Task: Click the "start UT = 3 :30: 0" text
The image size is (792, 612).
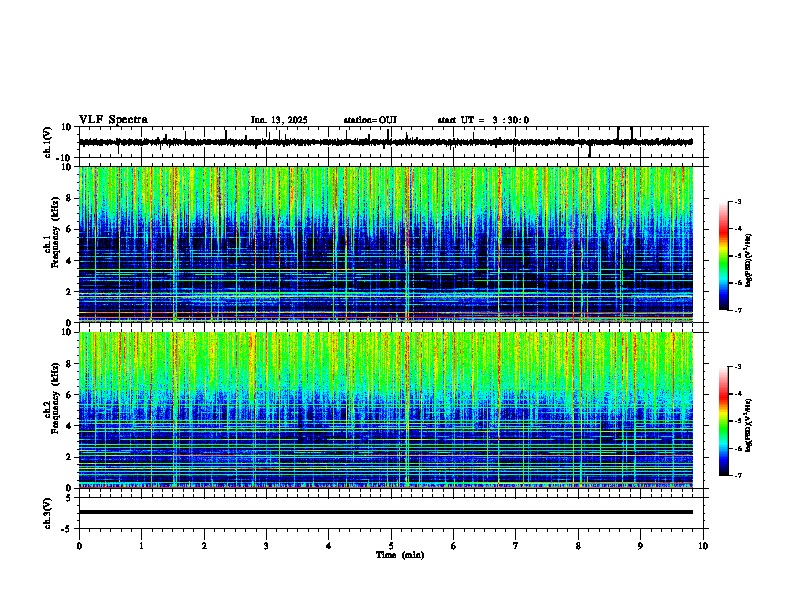Action: [483, 120]
